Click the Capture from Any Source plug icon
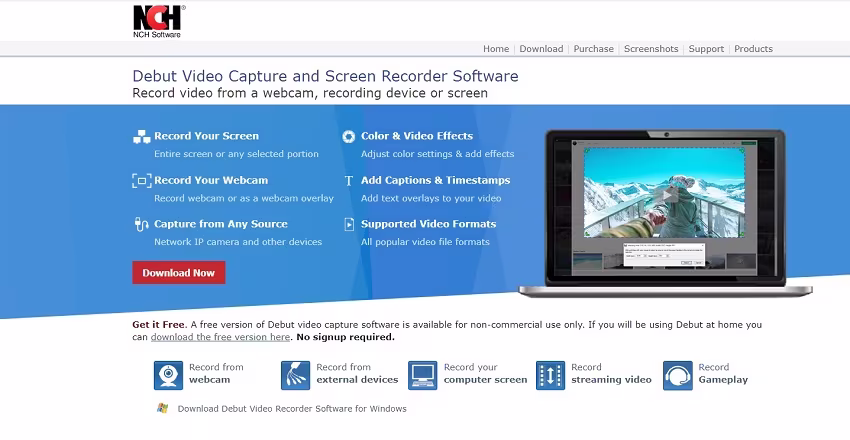Image resolution: width=850 pixels, height=440 pixels. [x=141, y=224]
